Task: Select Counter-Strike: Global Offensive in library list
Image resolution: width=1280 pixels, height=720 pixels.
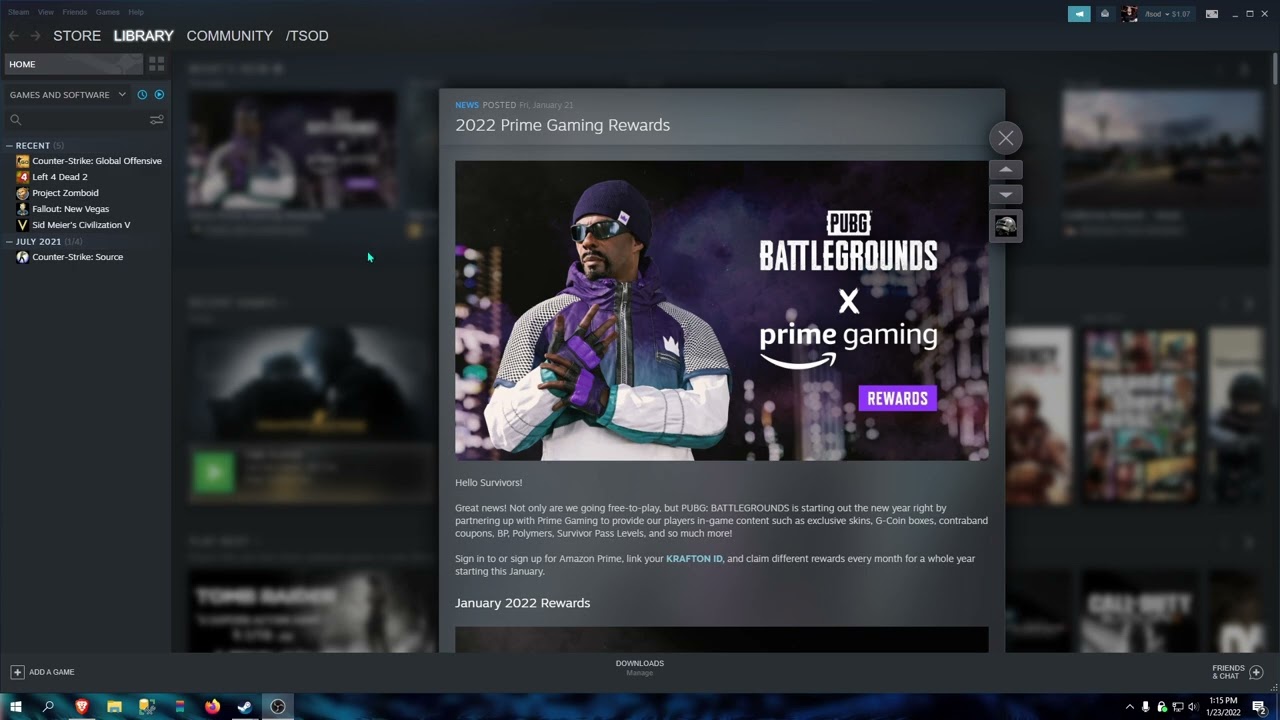Action: pos(88,161)
